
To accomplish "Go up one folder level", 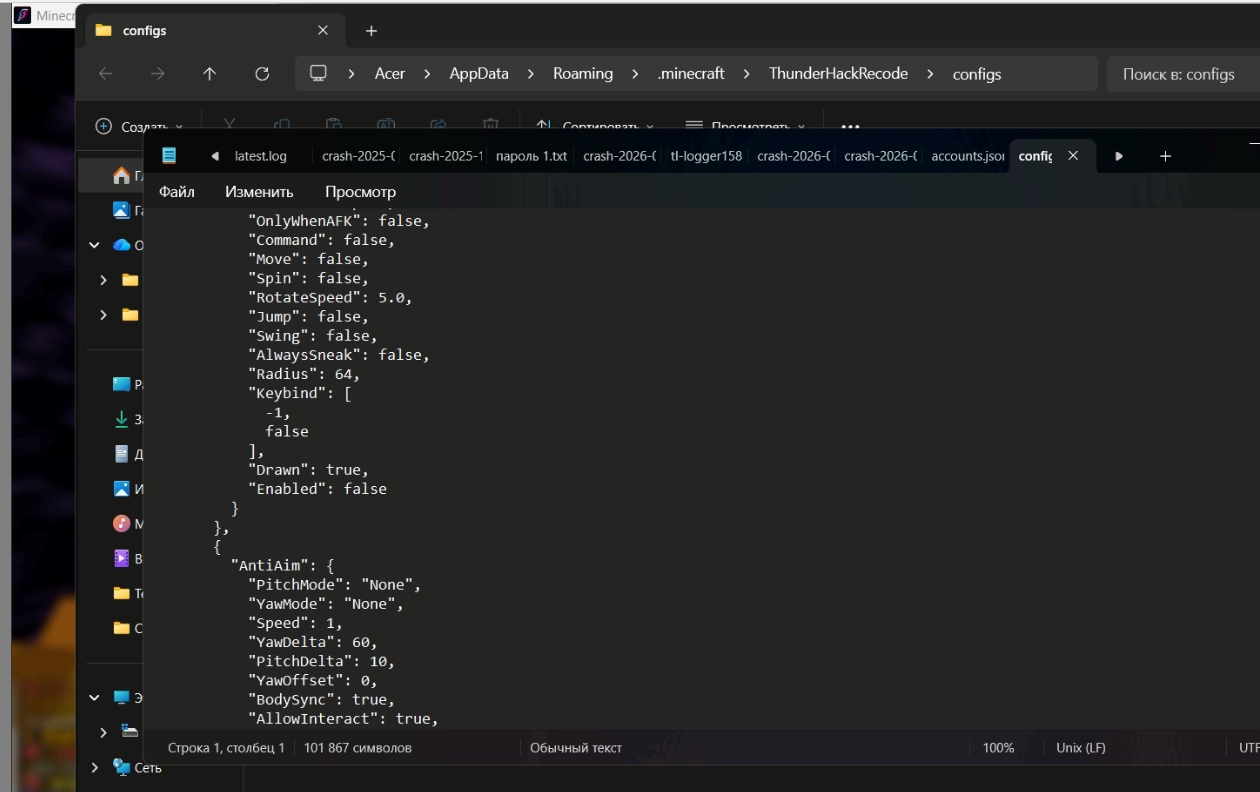I will click(209, 74).
